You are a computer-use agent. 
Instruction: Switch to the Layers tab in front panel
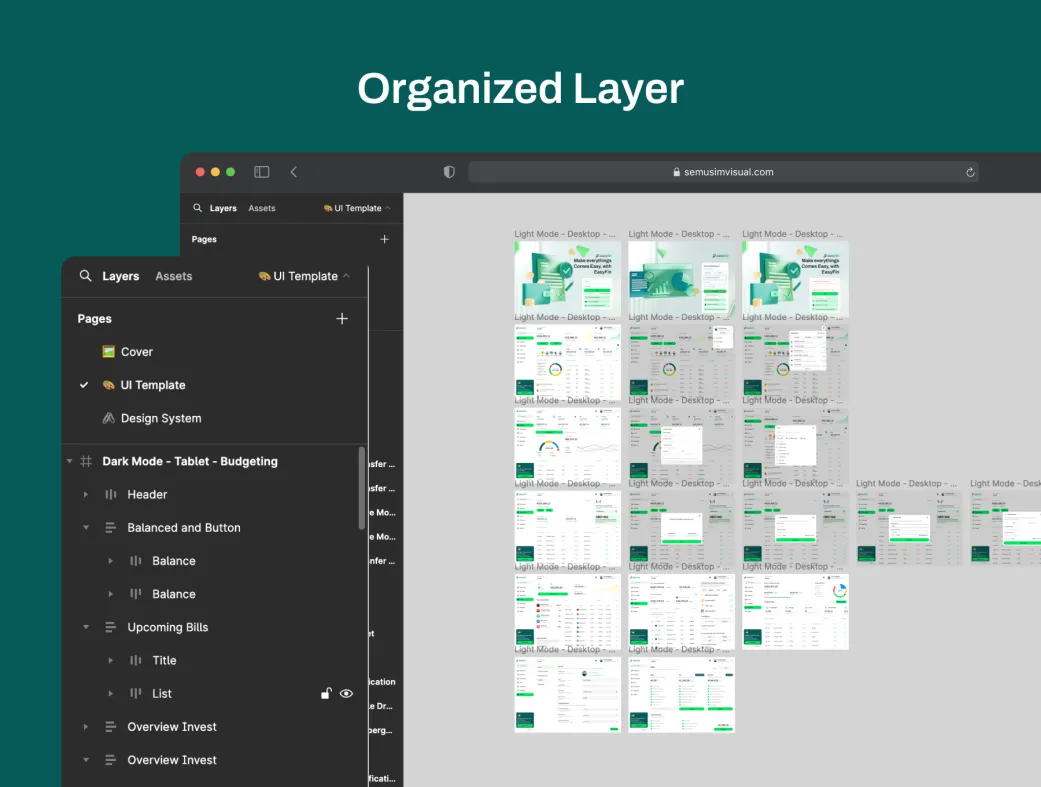coord(120,276)
